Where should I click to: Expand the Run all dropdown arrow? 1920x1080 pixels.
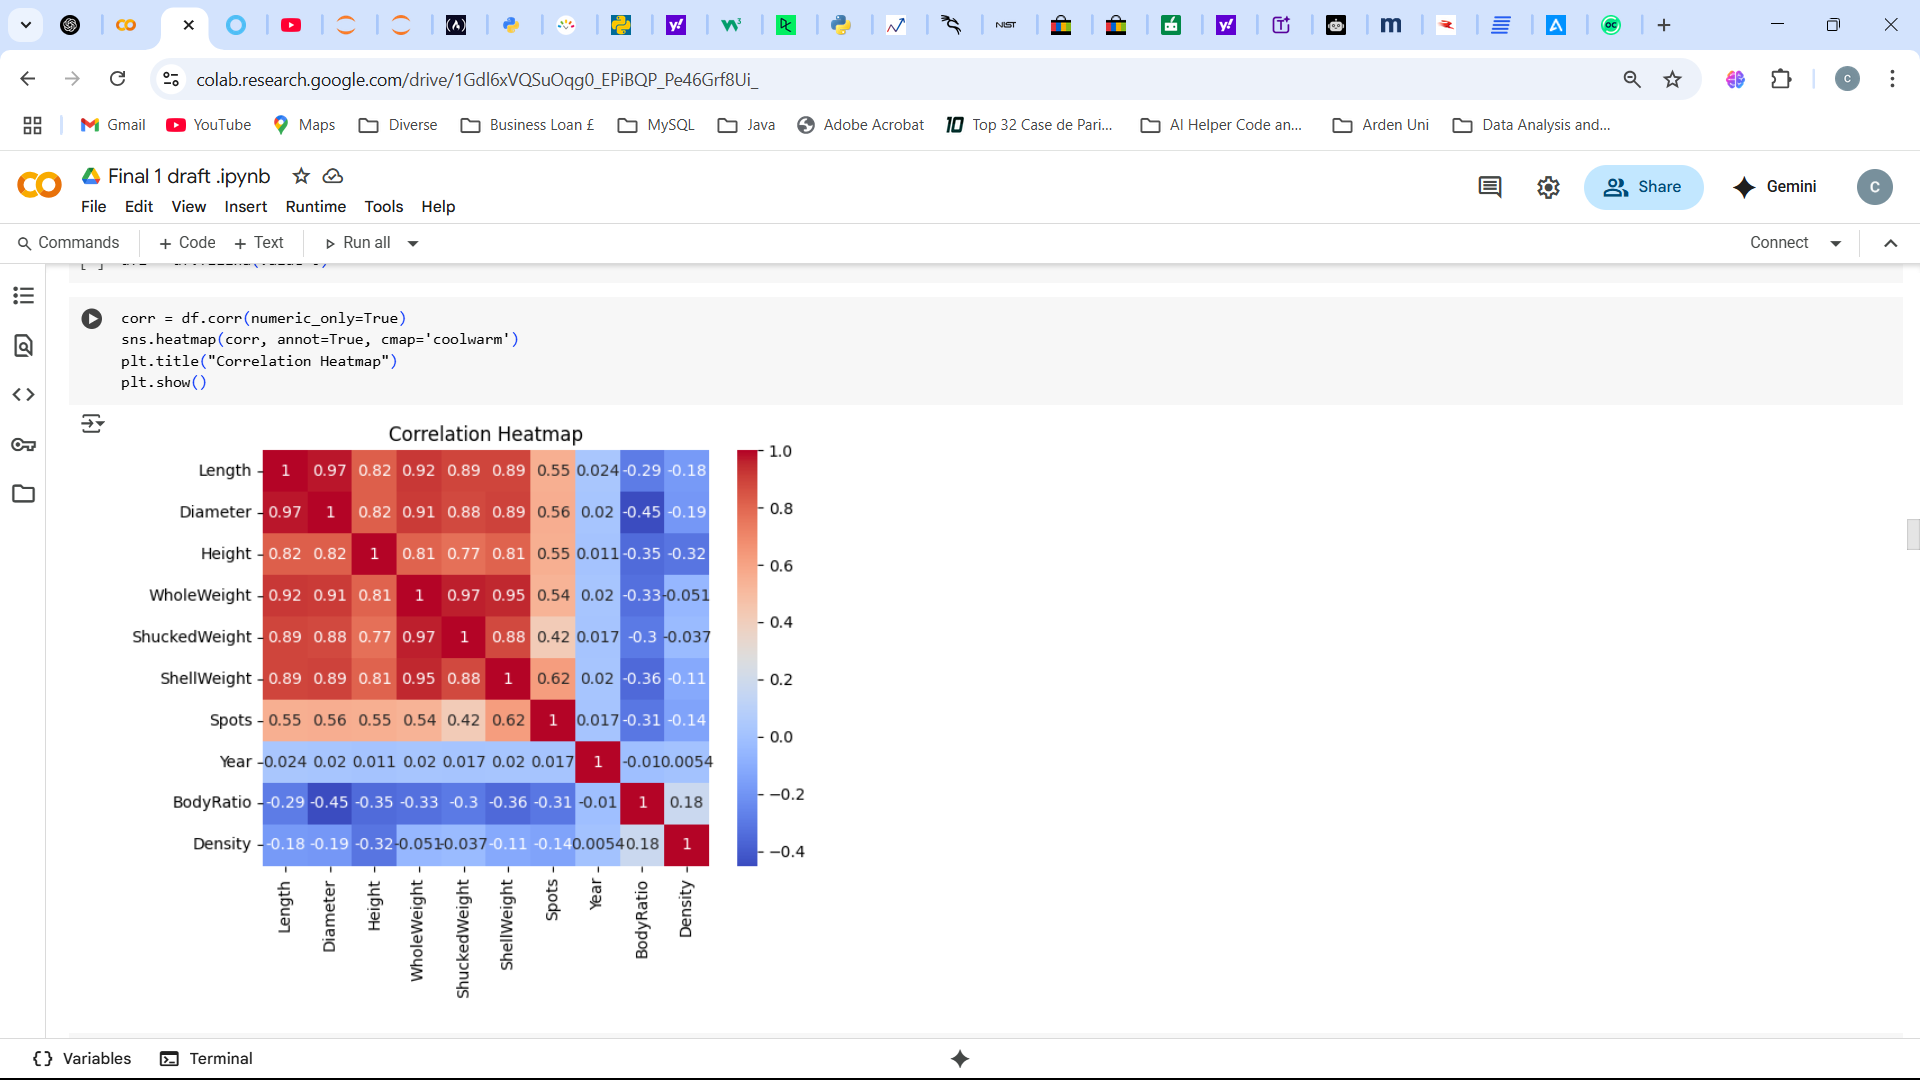tap(413, 243)
